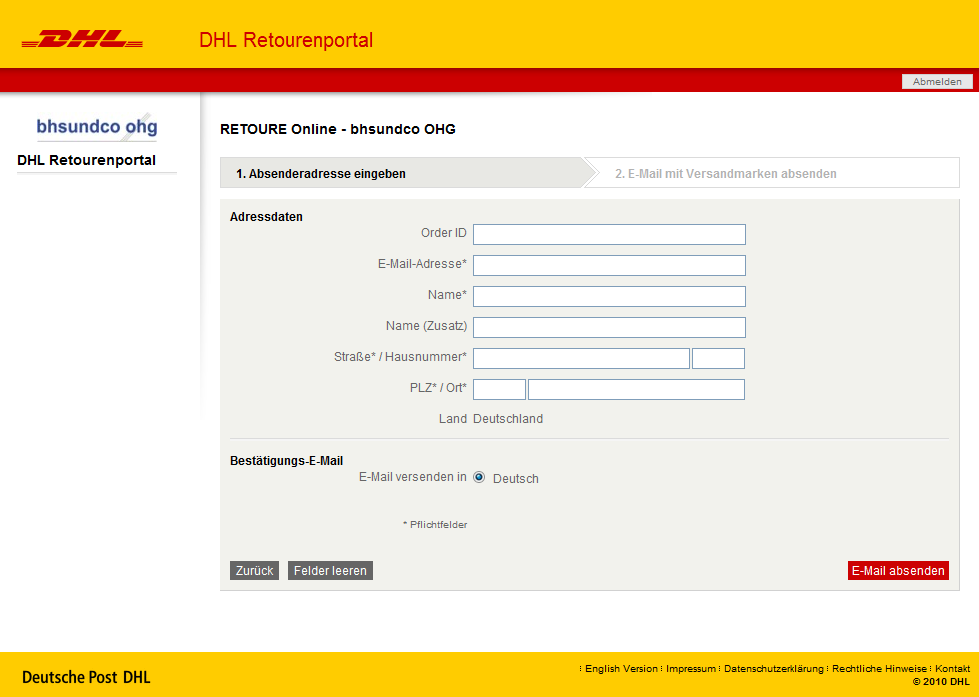Select the Deutsch e-mail language radio button
This screenshot has width=979, height=697.
pyautogui.click(x=479, y=477)
